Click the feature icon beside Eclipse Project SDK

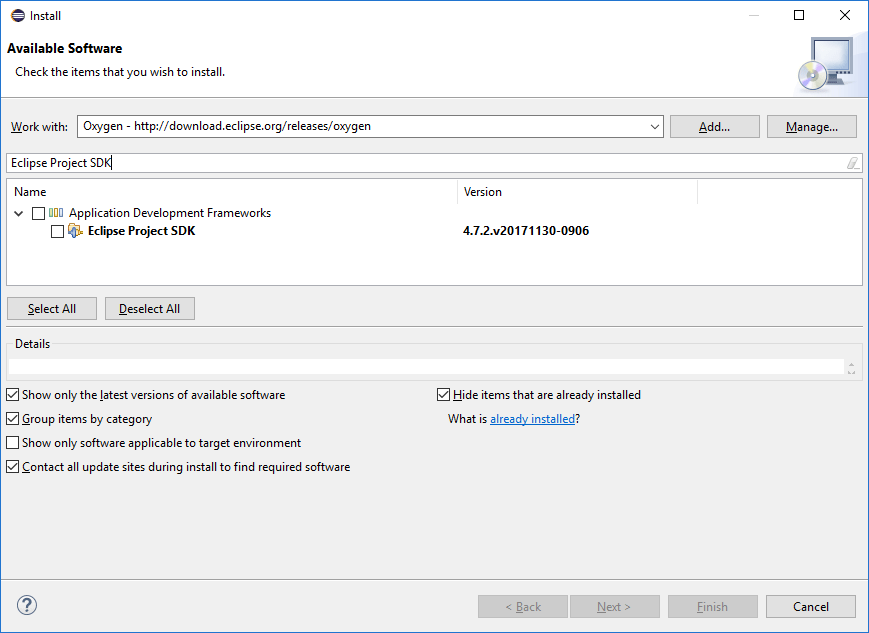coord(76,231)
